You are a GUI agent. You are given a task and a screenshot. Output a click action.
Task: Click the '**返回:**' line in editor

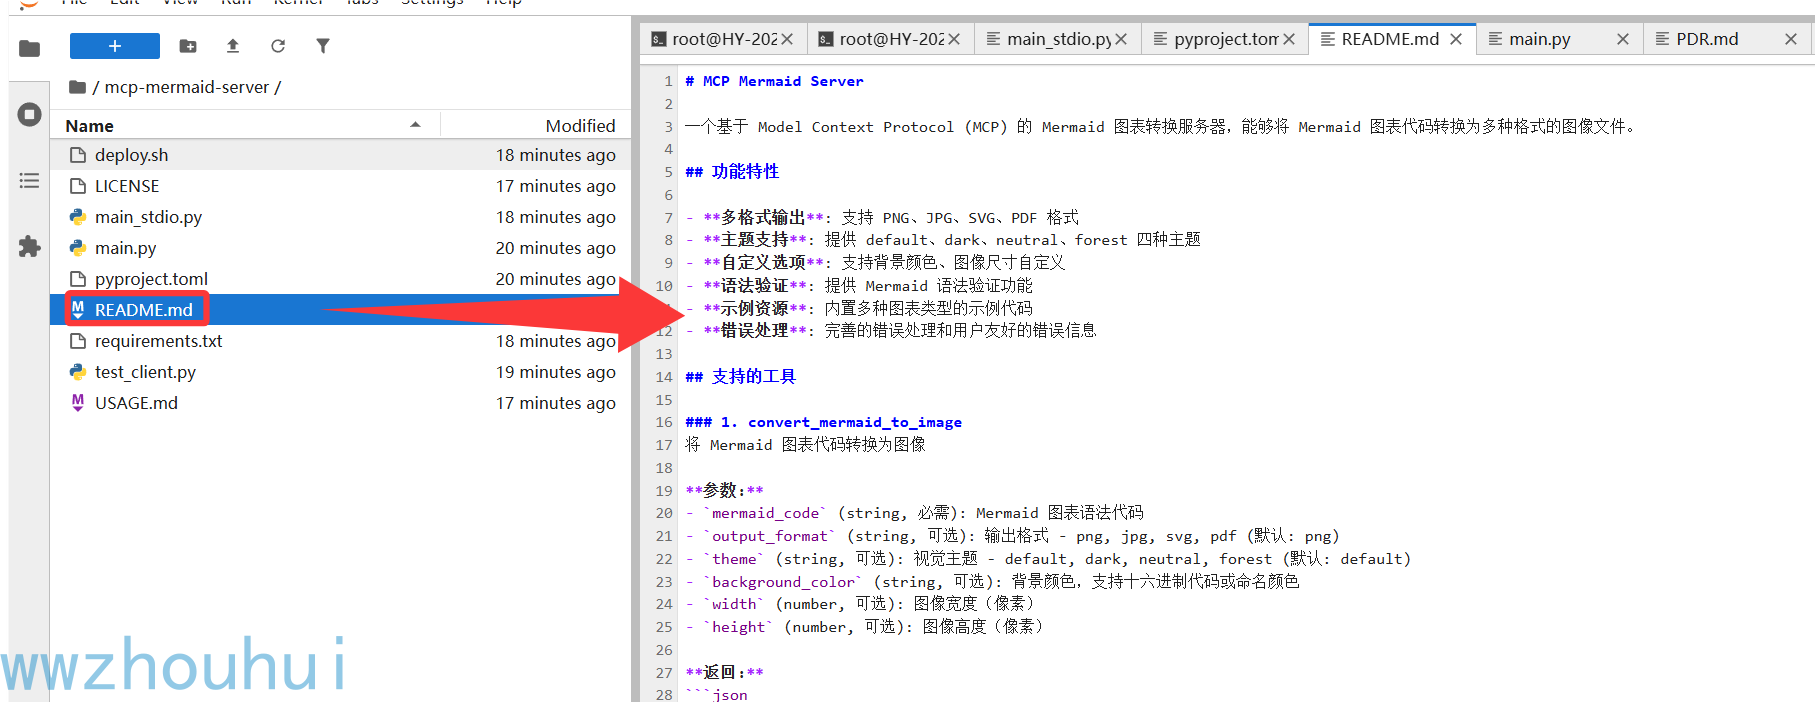click(724, 673)
